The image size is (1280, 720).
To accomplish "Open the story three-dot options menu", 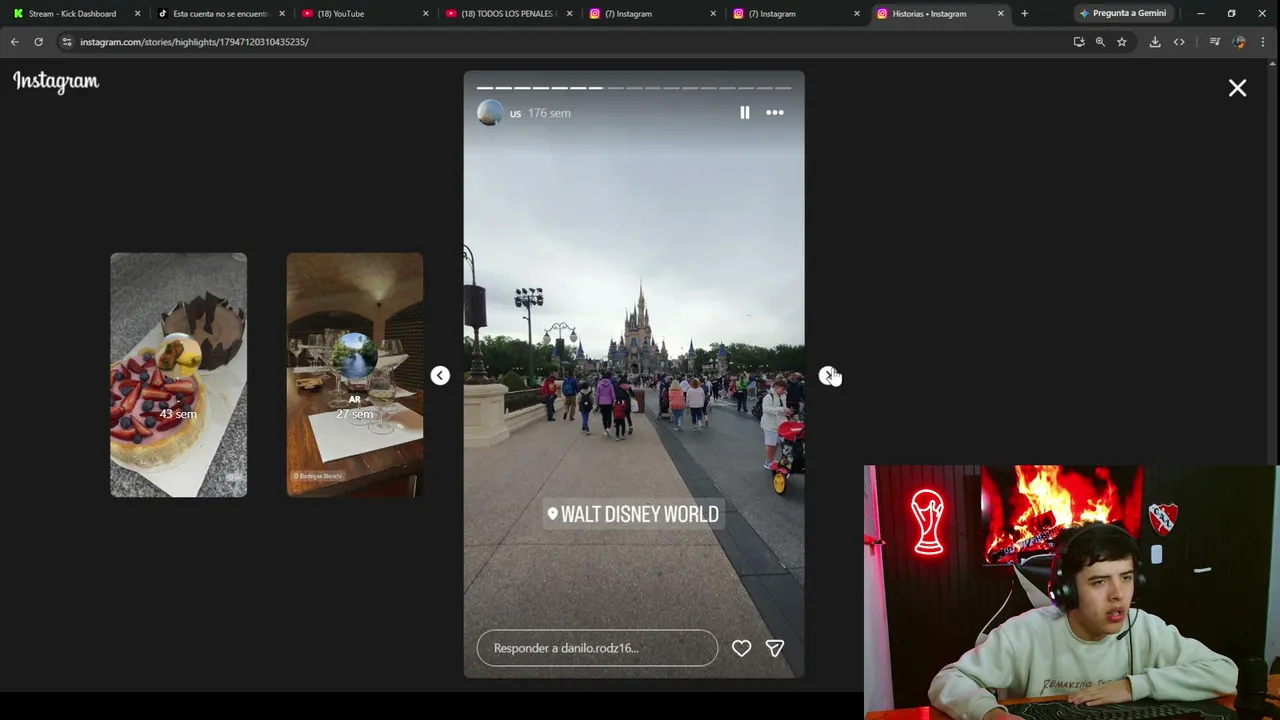I will 775,113.
